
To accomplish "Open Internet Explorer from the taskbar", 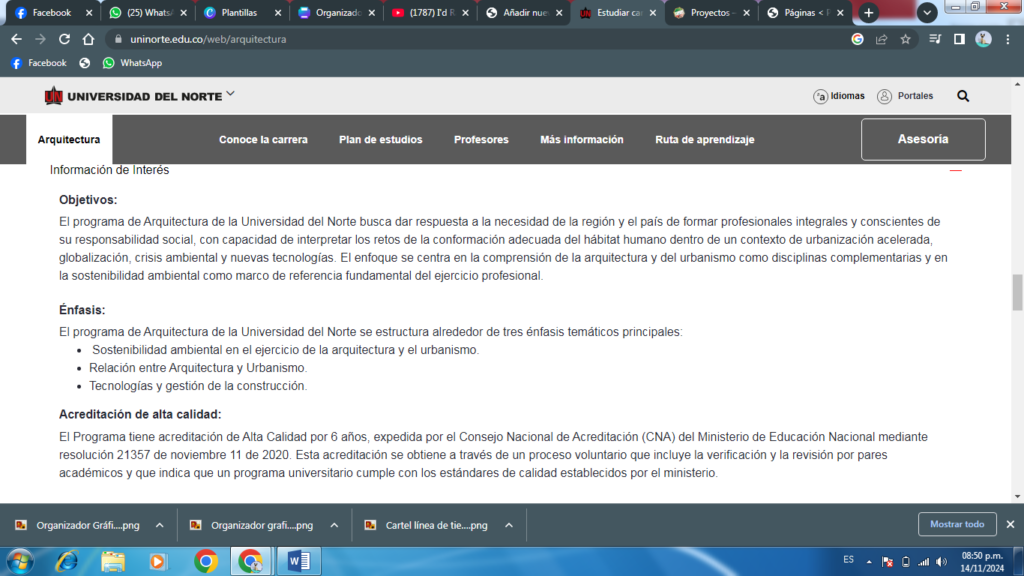I will click(67, 561).
